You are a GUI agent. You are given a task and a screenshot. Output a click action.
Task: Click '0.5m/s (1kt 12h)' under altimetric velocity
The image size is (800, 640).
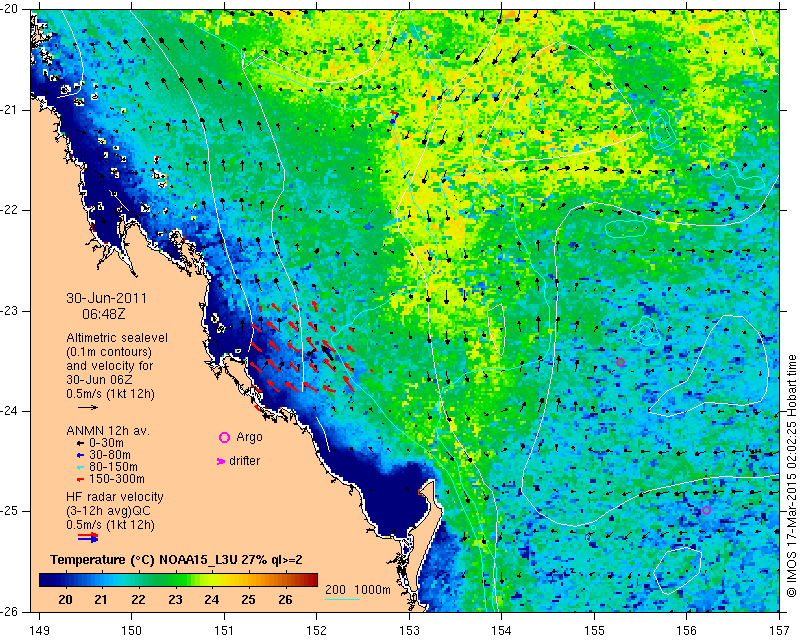coord(110,394)
